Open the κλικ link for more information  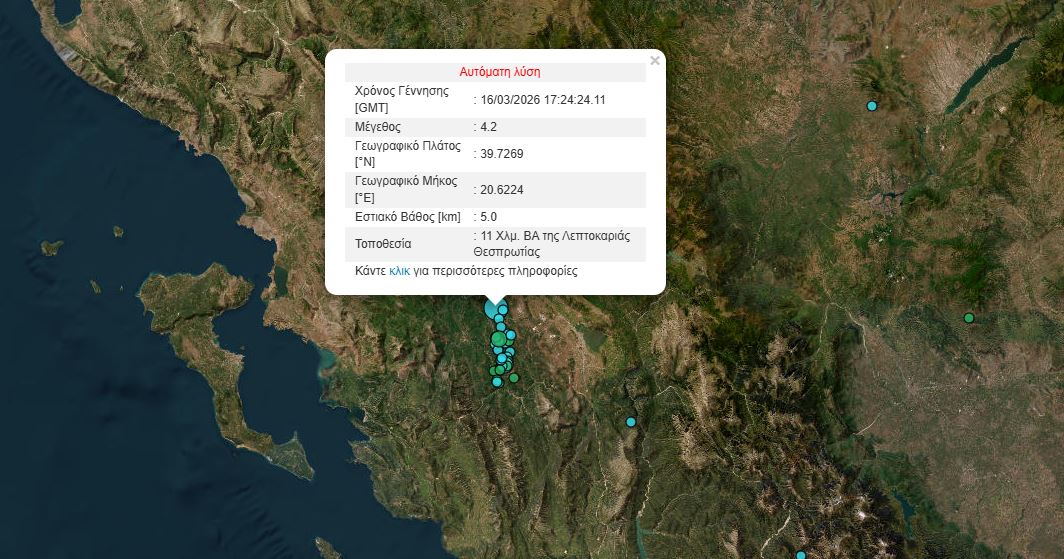(x=400, y=271)
